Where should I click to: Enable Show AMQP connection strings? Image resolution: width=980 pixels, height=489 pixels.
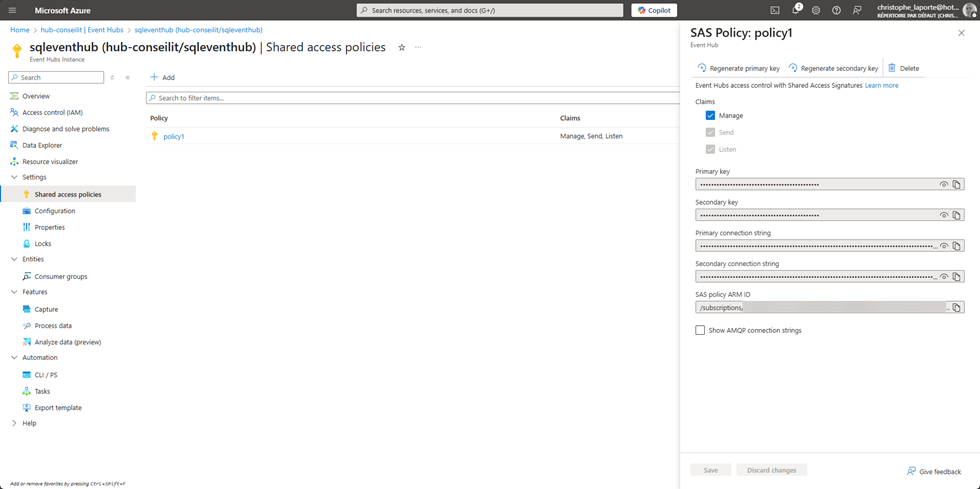pos(700,330)
